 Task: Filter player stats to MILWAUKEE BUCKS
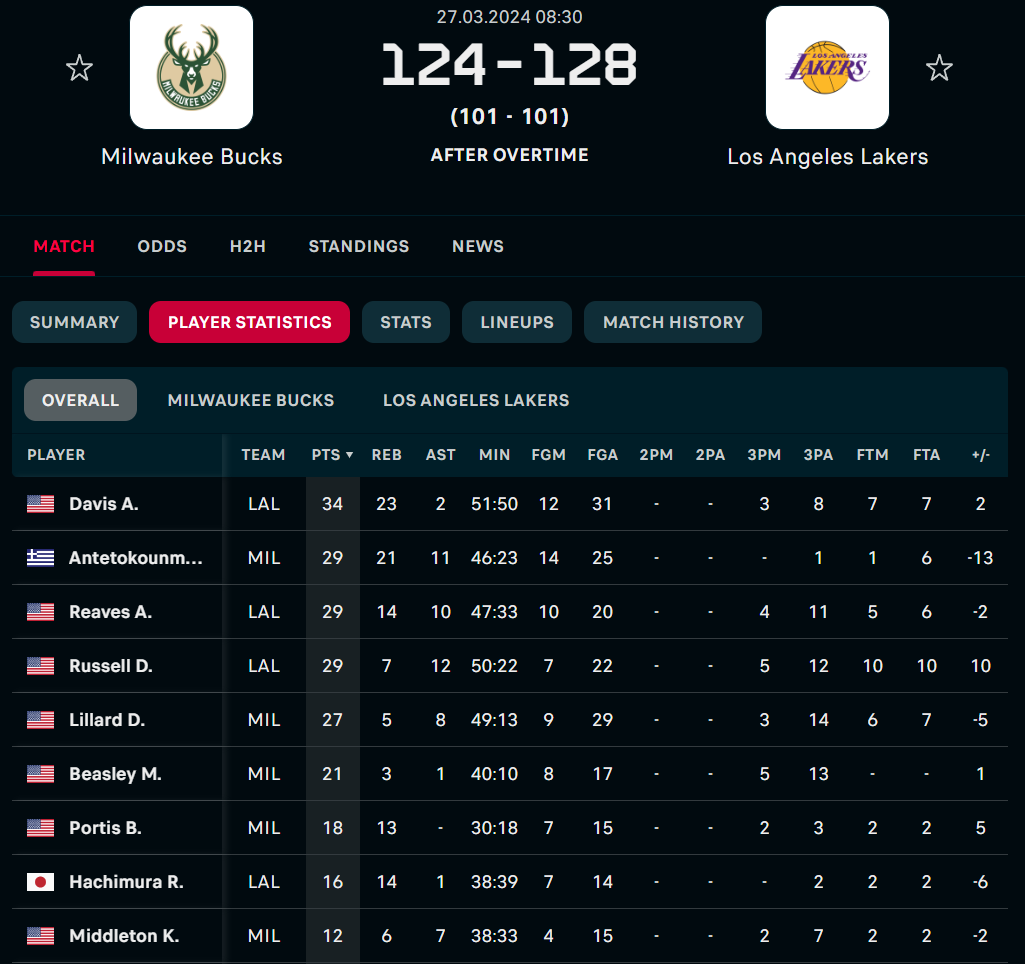click(x=251, y=400)
